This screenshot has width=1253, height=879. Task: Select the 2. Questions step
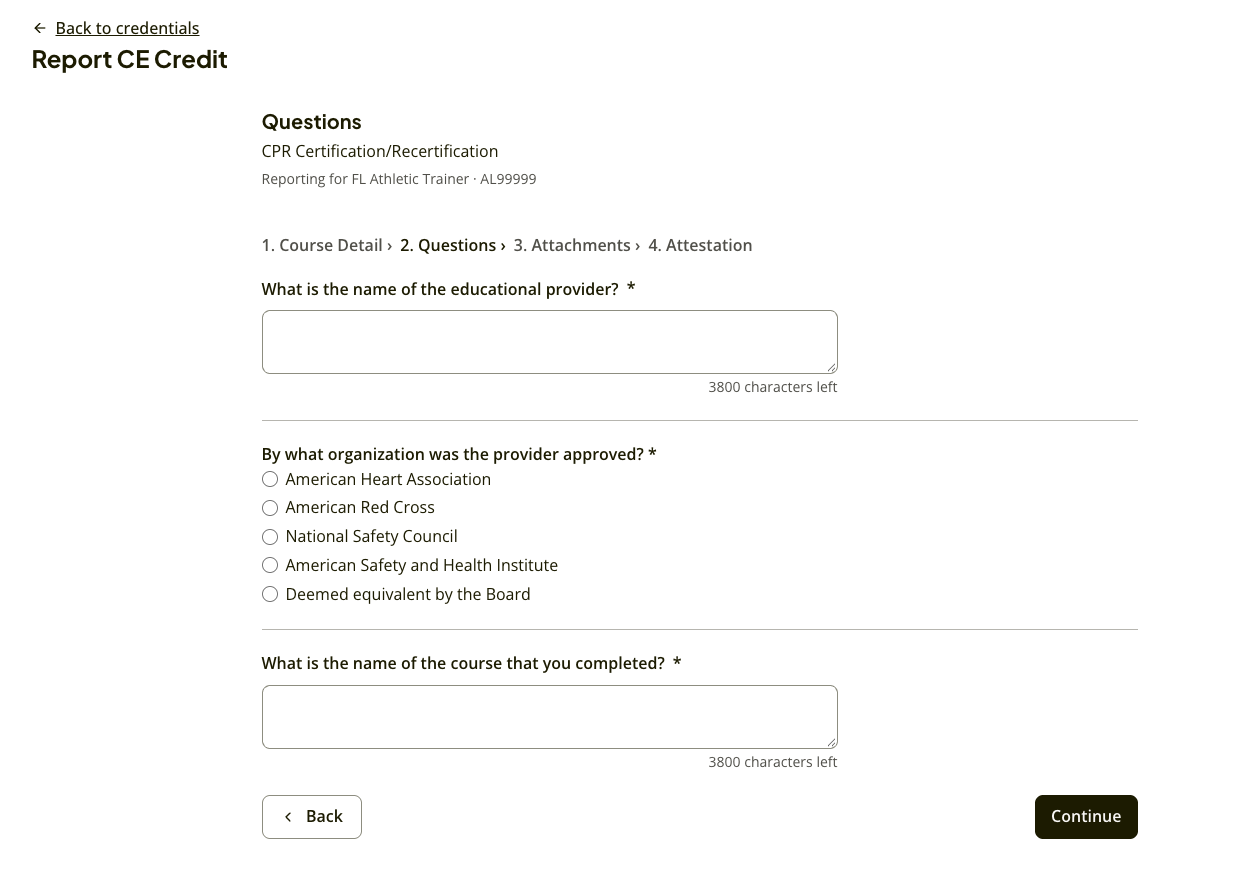pyautogui.click(x=448, y=245)
